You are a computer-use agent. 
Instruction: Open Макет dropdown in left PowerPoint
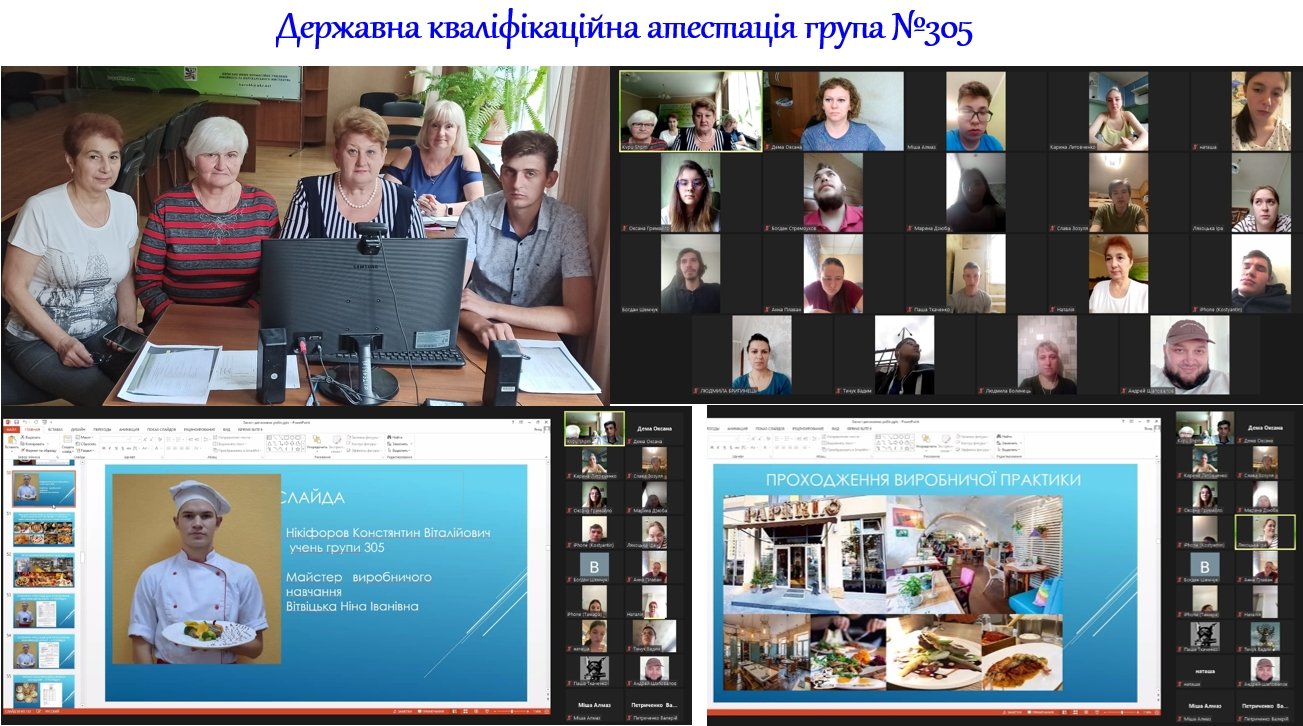click(x=84, y=437)
